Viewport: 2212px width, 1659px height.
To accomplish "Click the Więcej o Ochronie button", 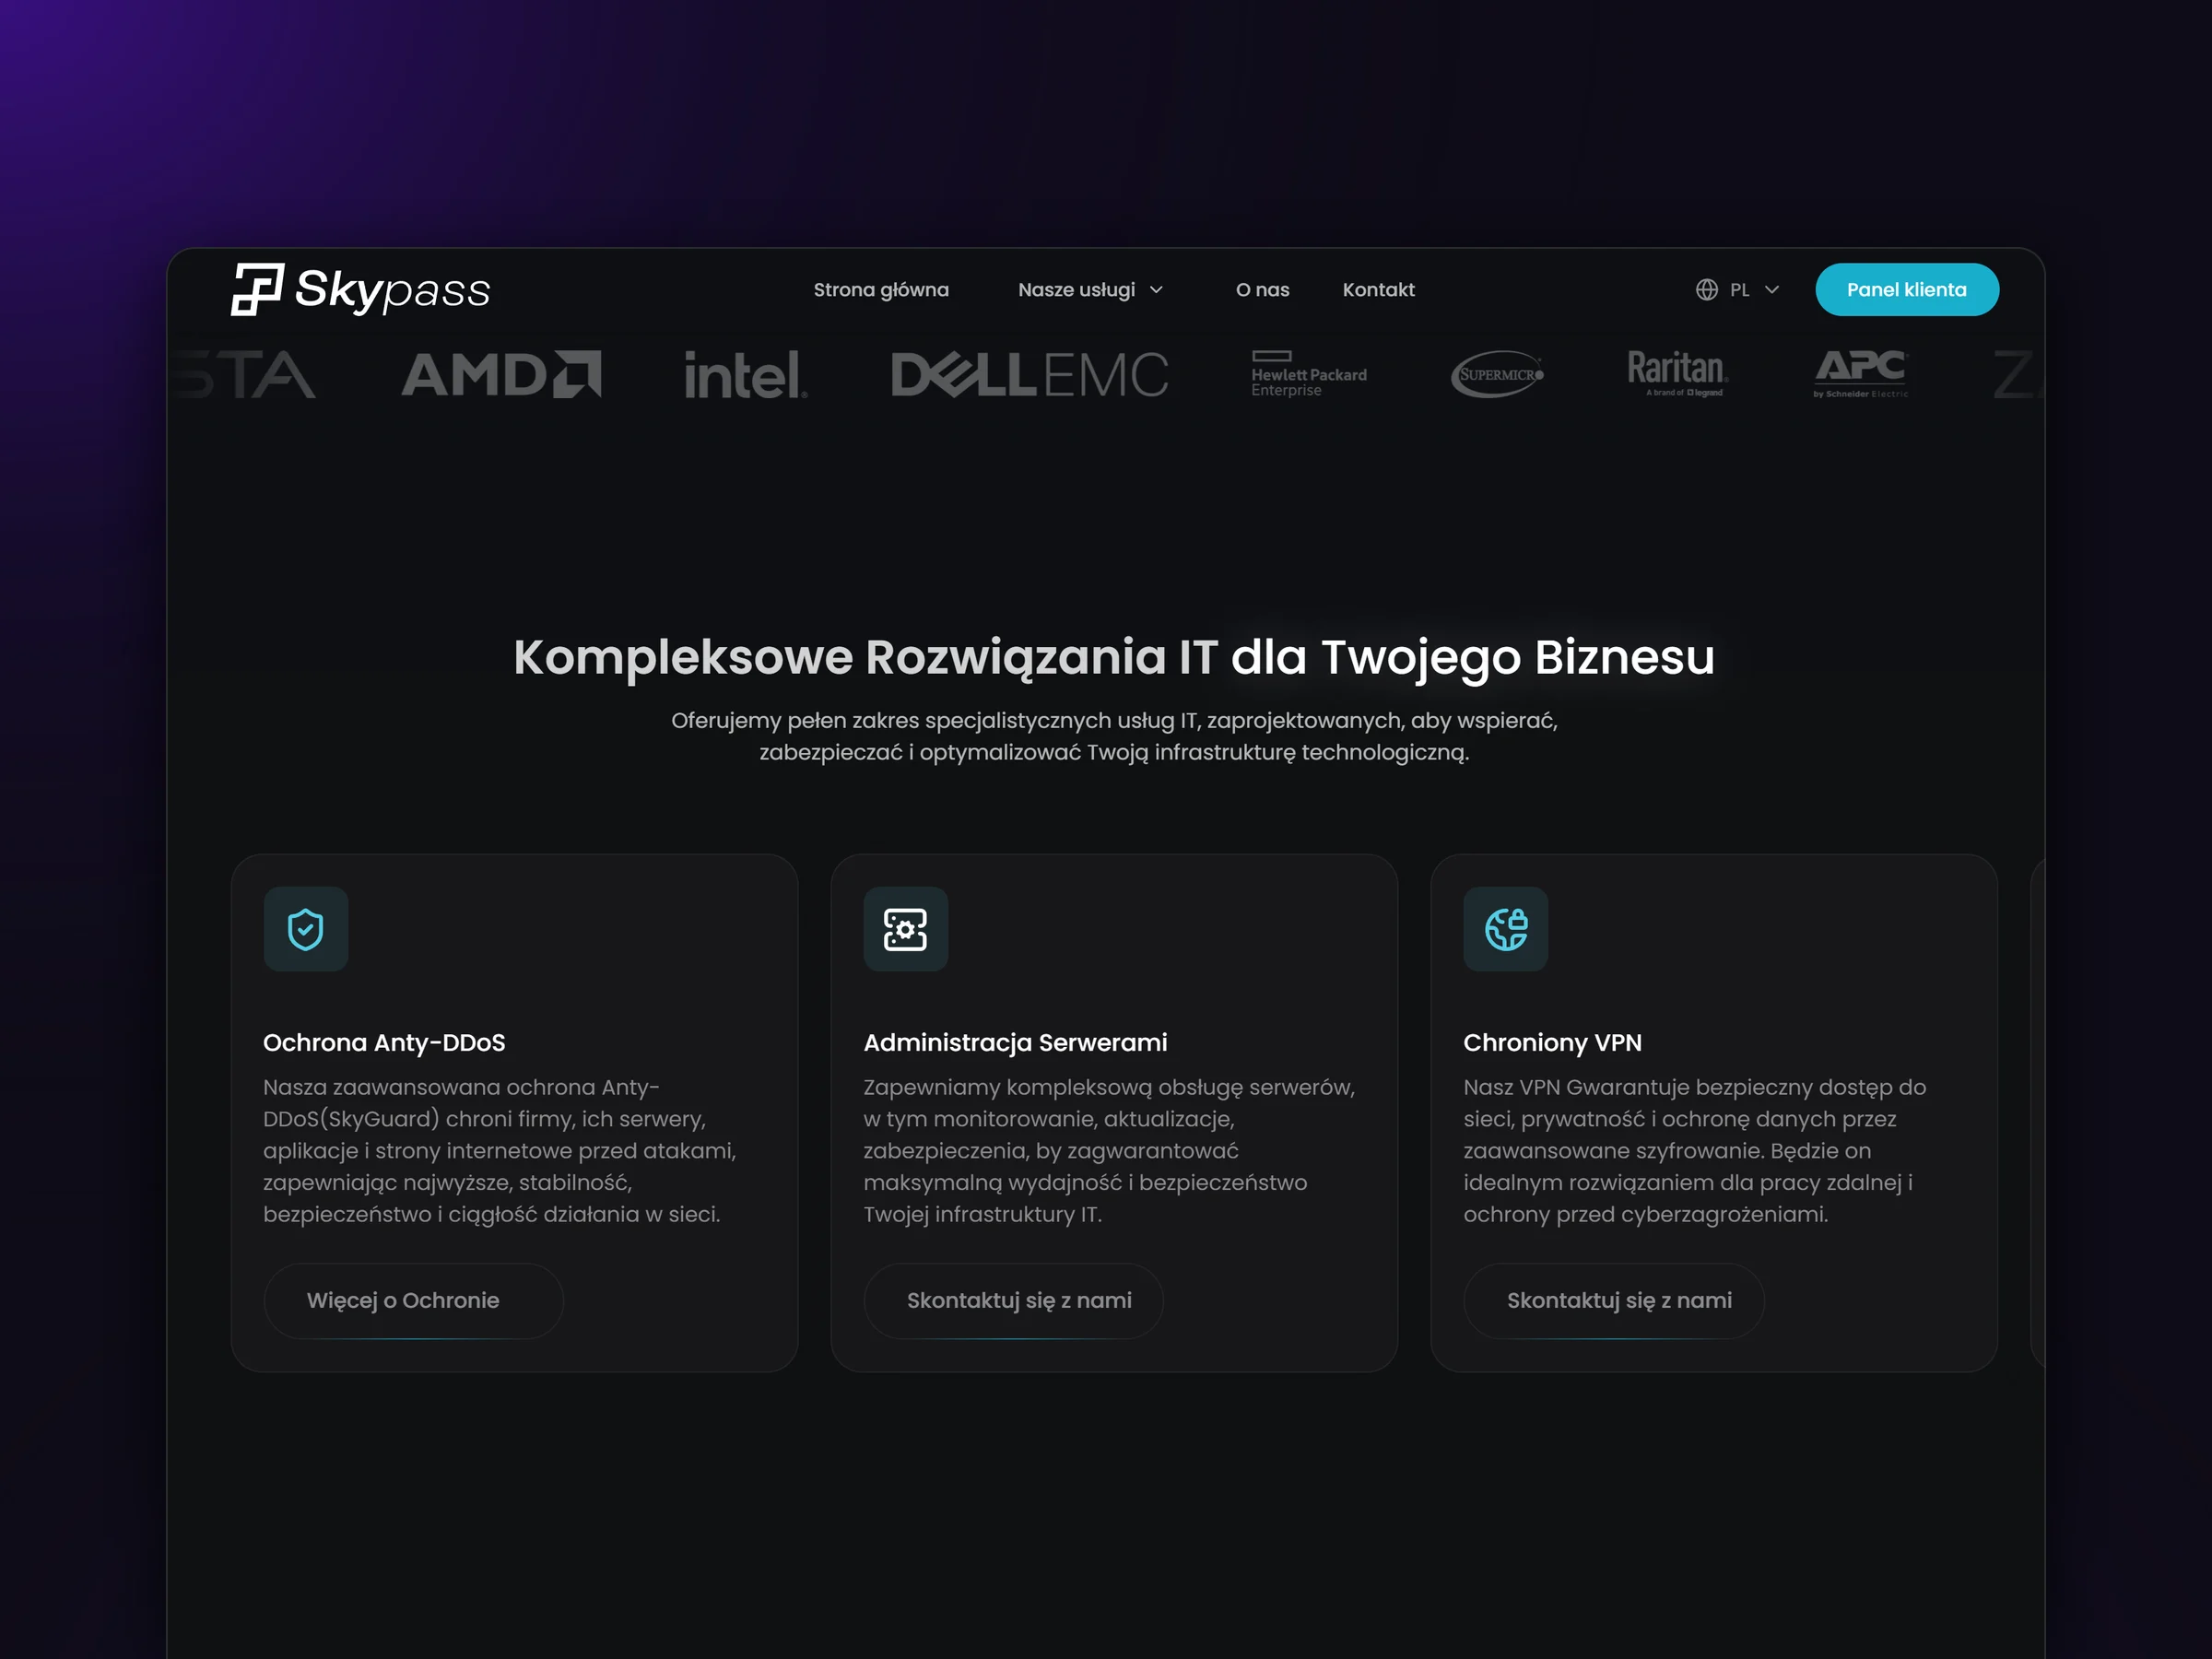I will (413, 1301).
